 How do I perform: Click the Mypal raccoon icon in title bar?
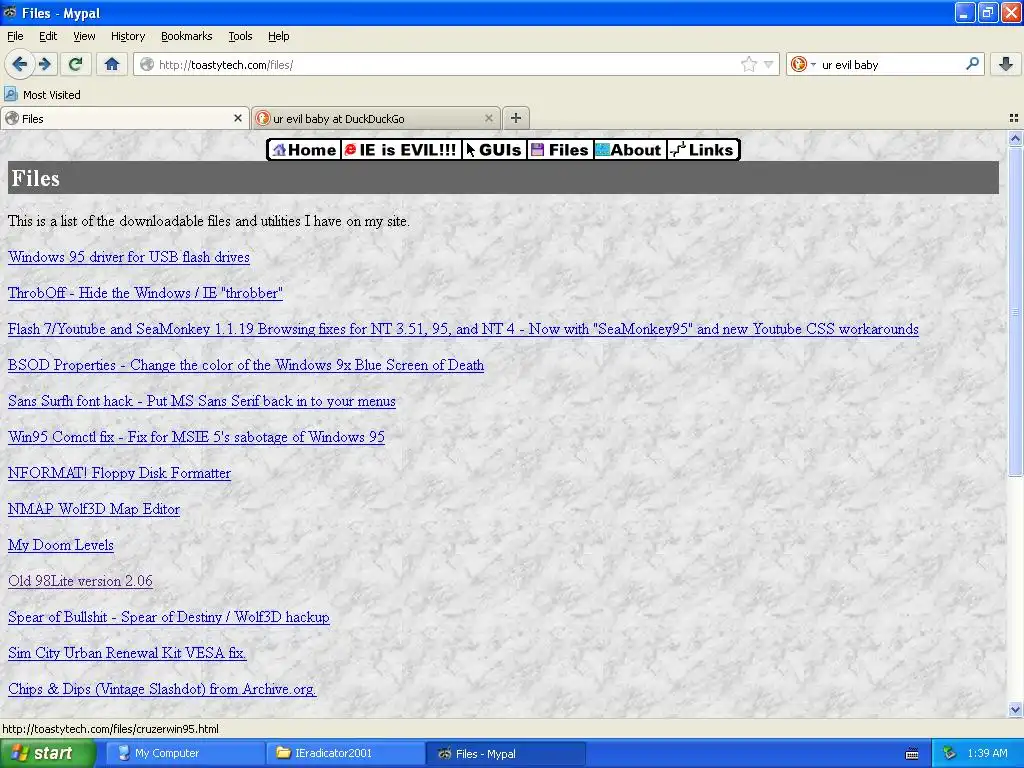tap(10, 12)
